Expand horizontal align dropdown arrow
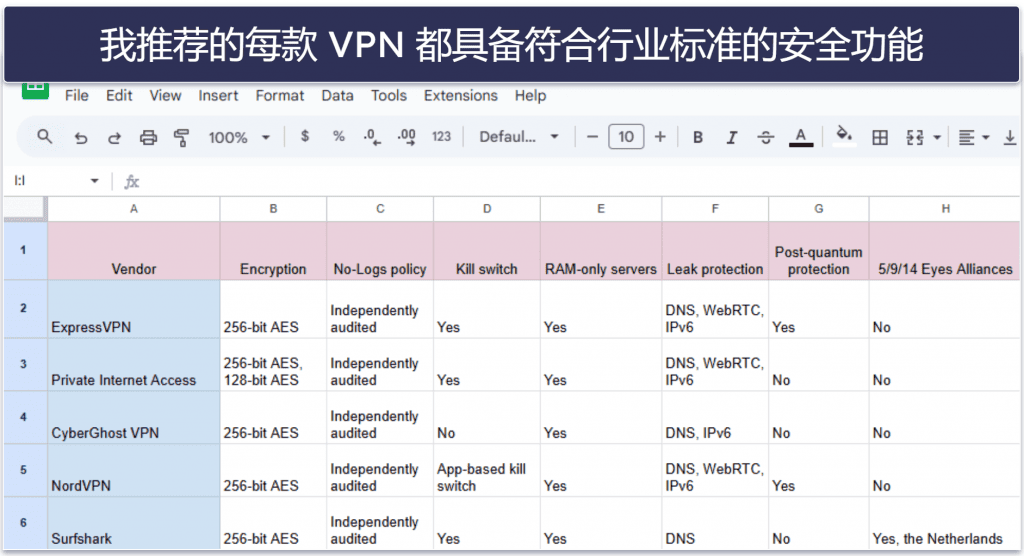Viewport: 1024px width, 556px height. [986, 138]
